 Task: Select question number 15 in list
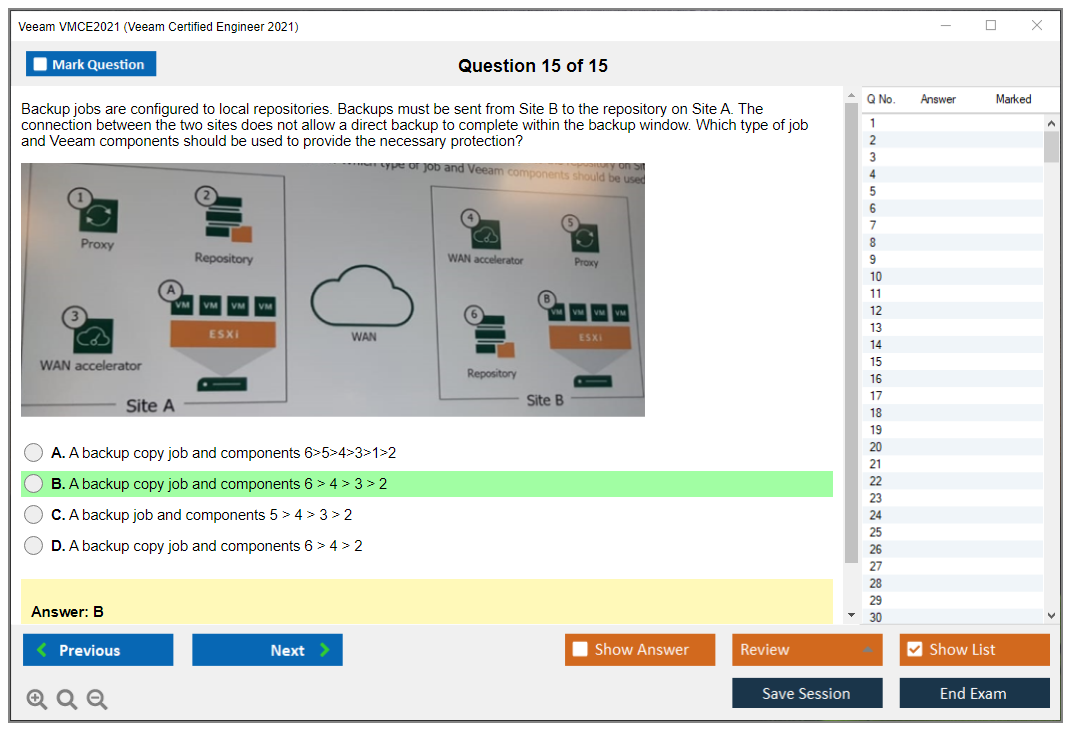(875, 362)
